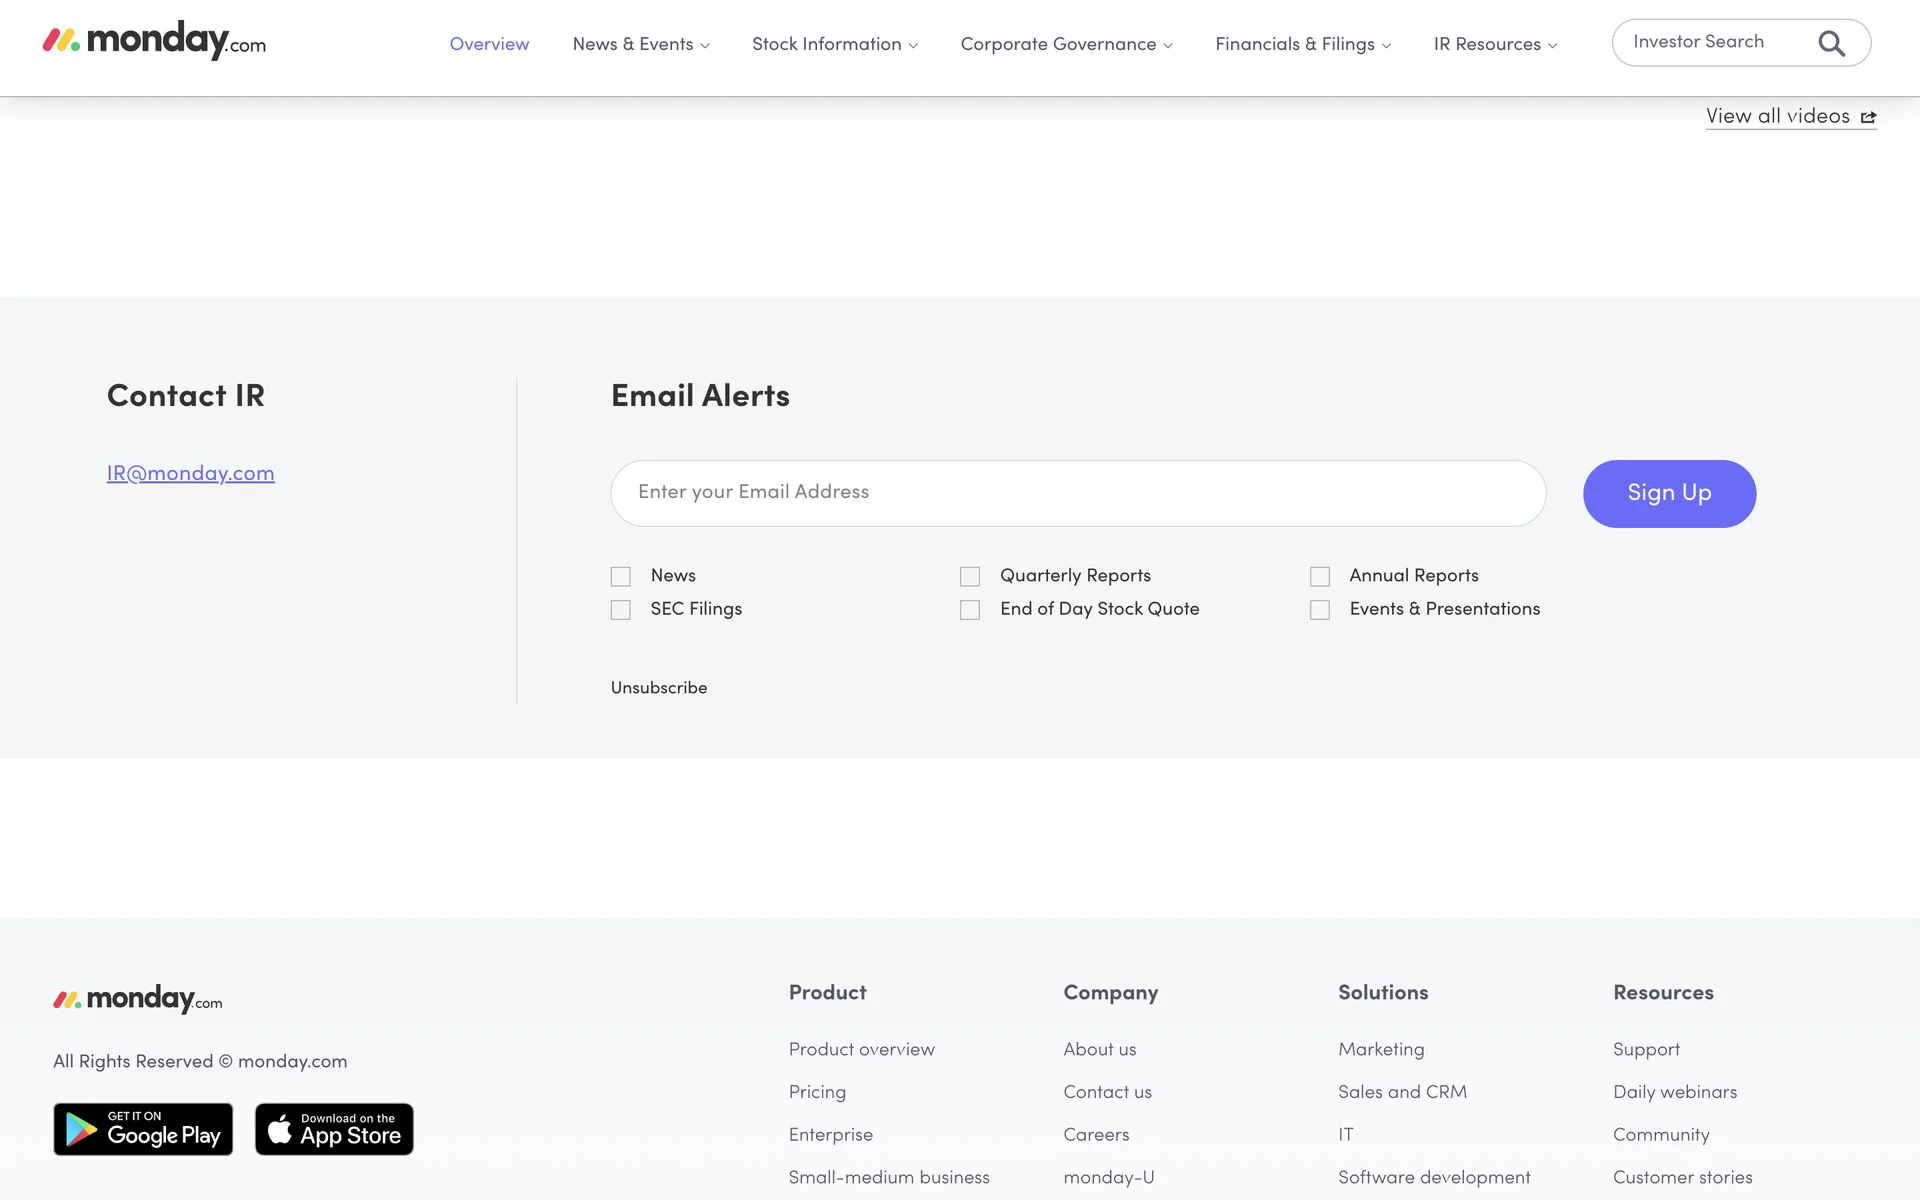1920x1200 pixels.
Task: Enable the News email alert checkbox
Action: (x=621, y=577)
